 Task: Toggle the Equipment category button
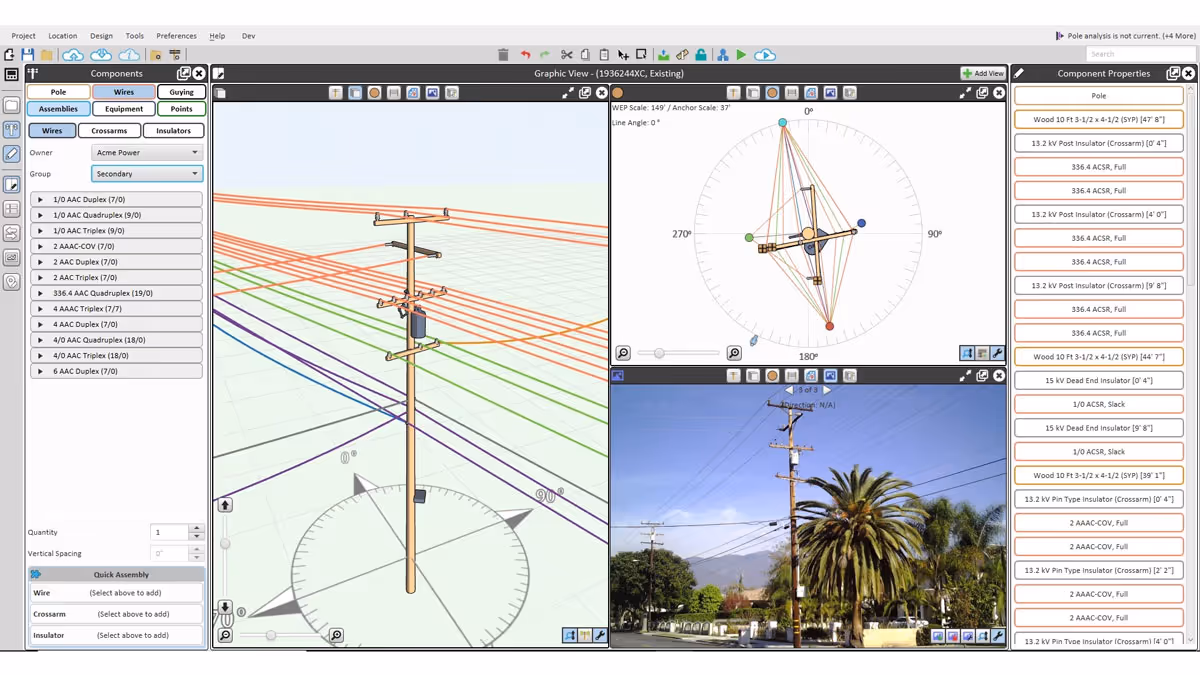[124, 109]
